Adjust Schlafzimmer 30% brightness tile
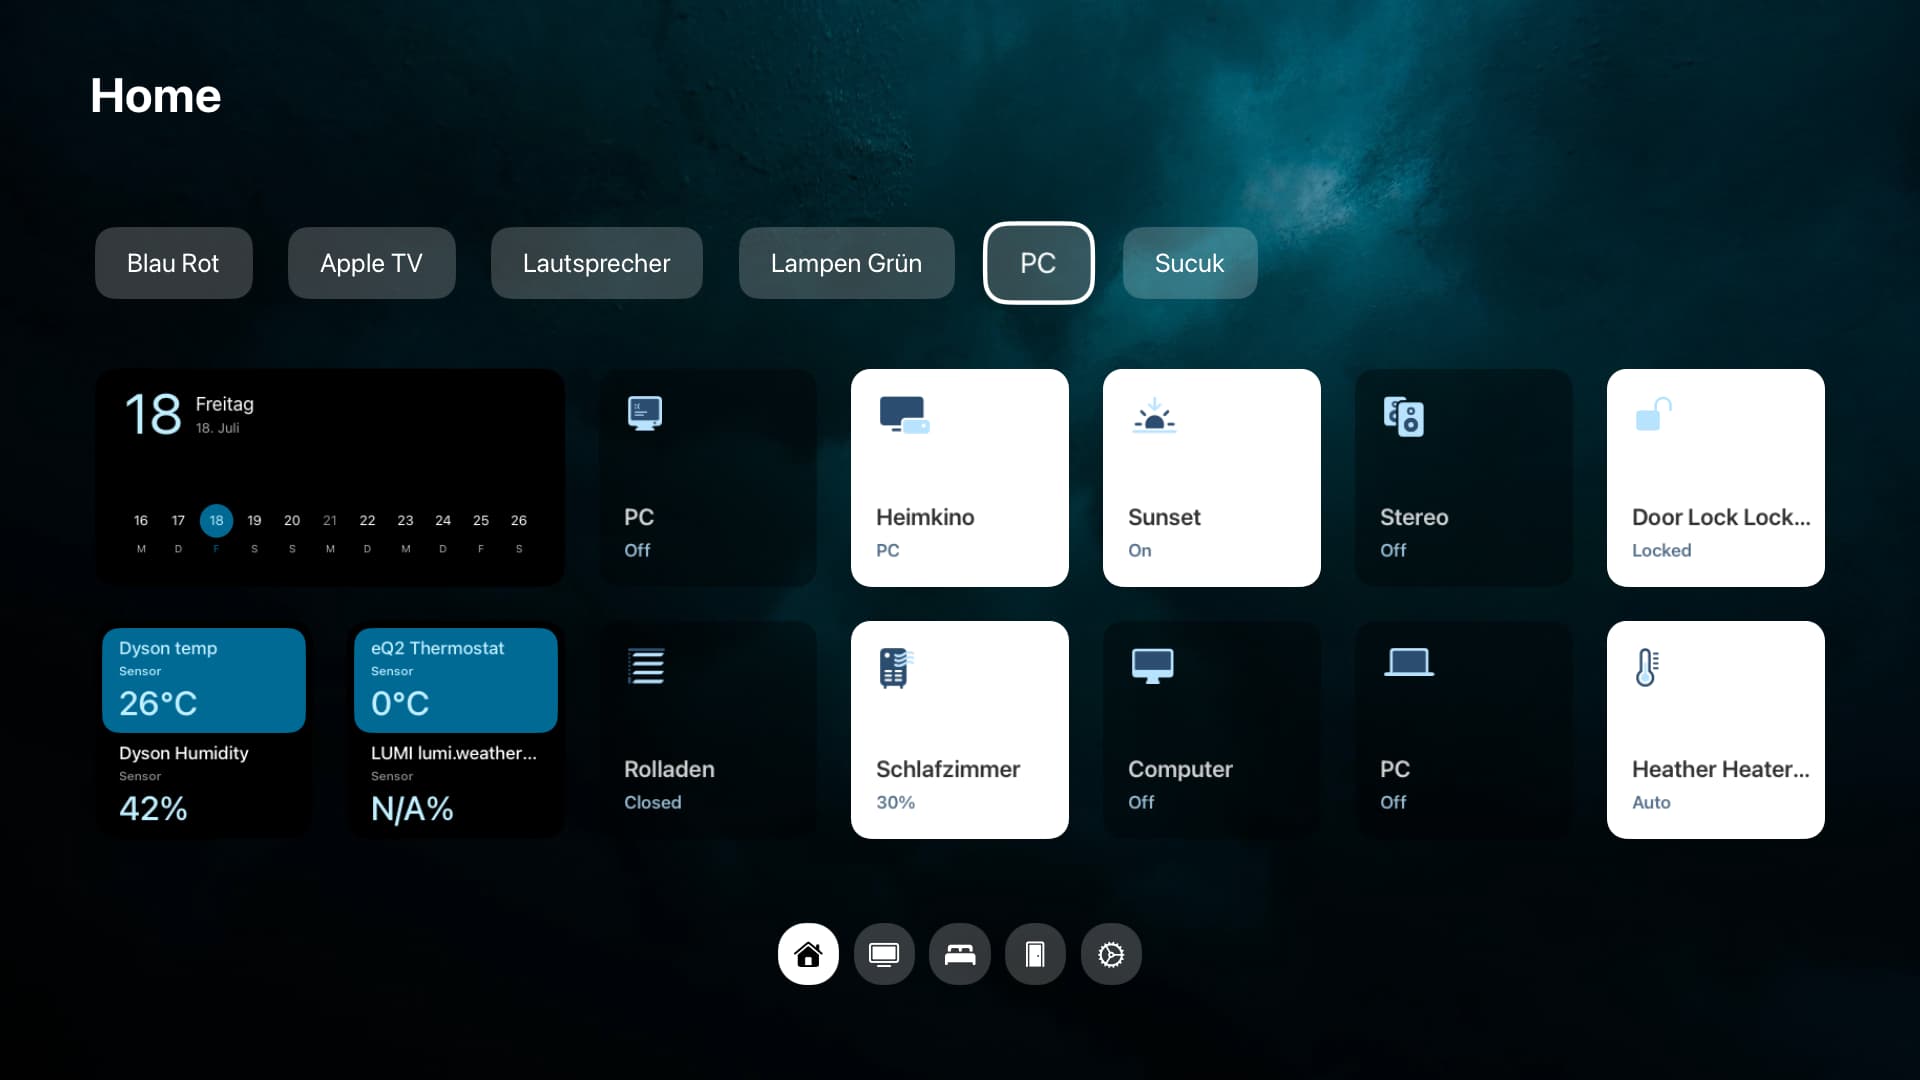The image size is (1920, 1080). pos(959,730)
